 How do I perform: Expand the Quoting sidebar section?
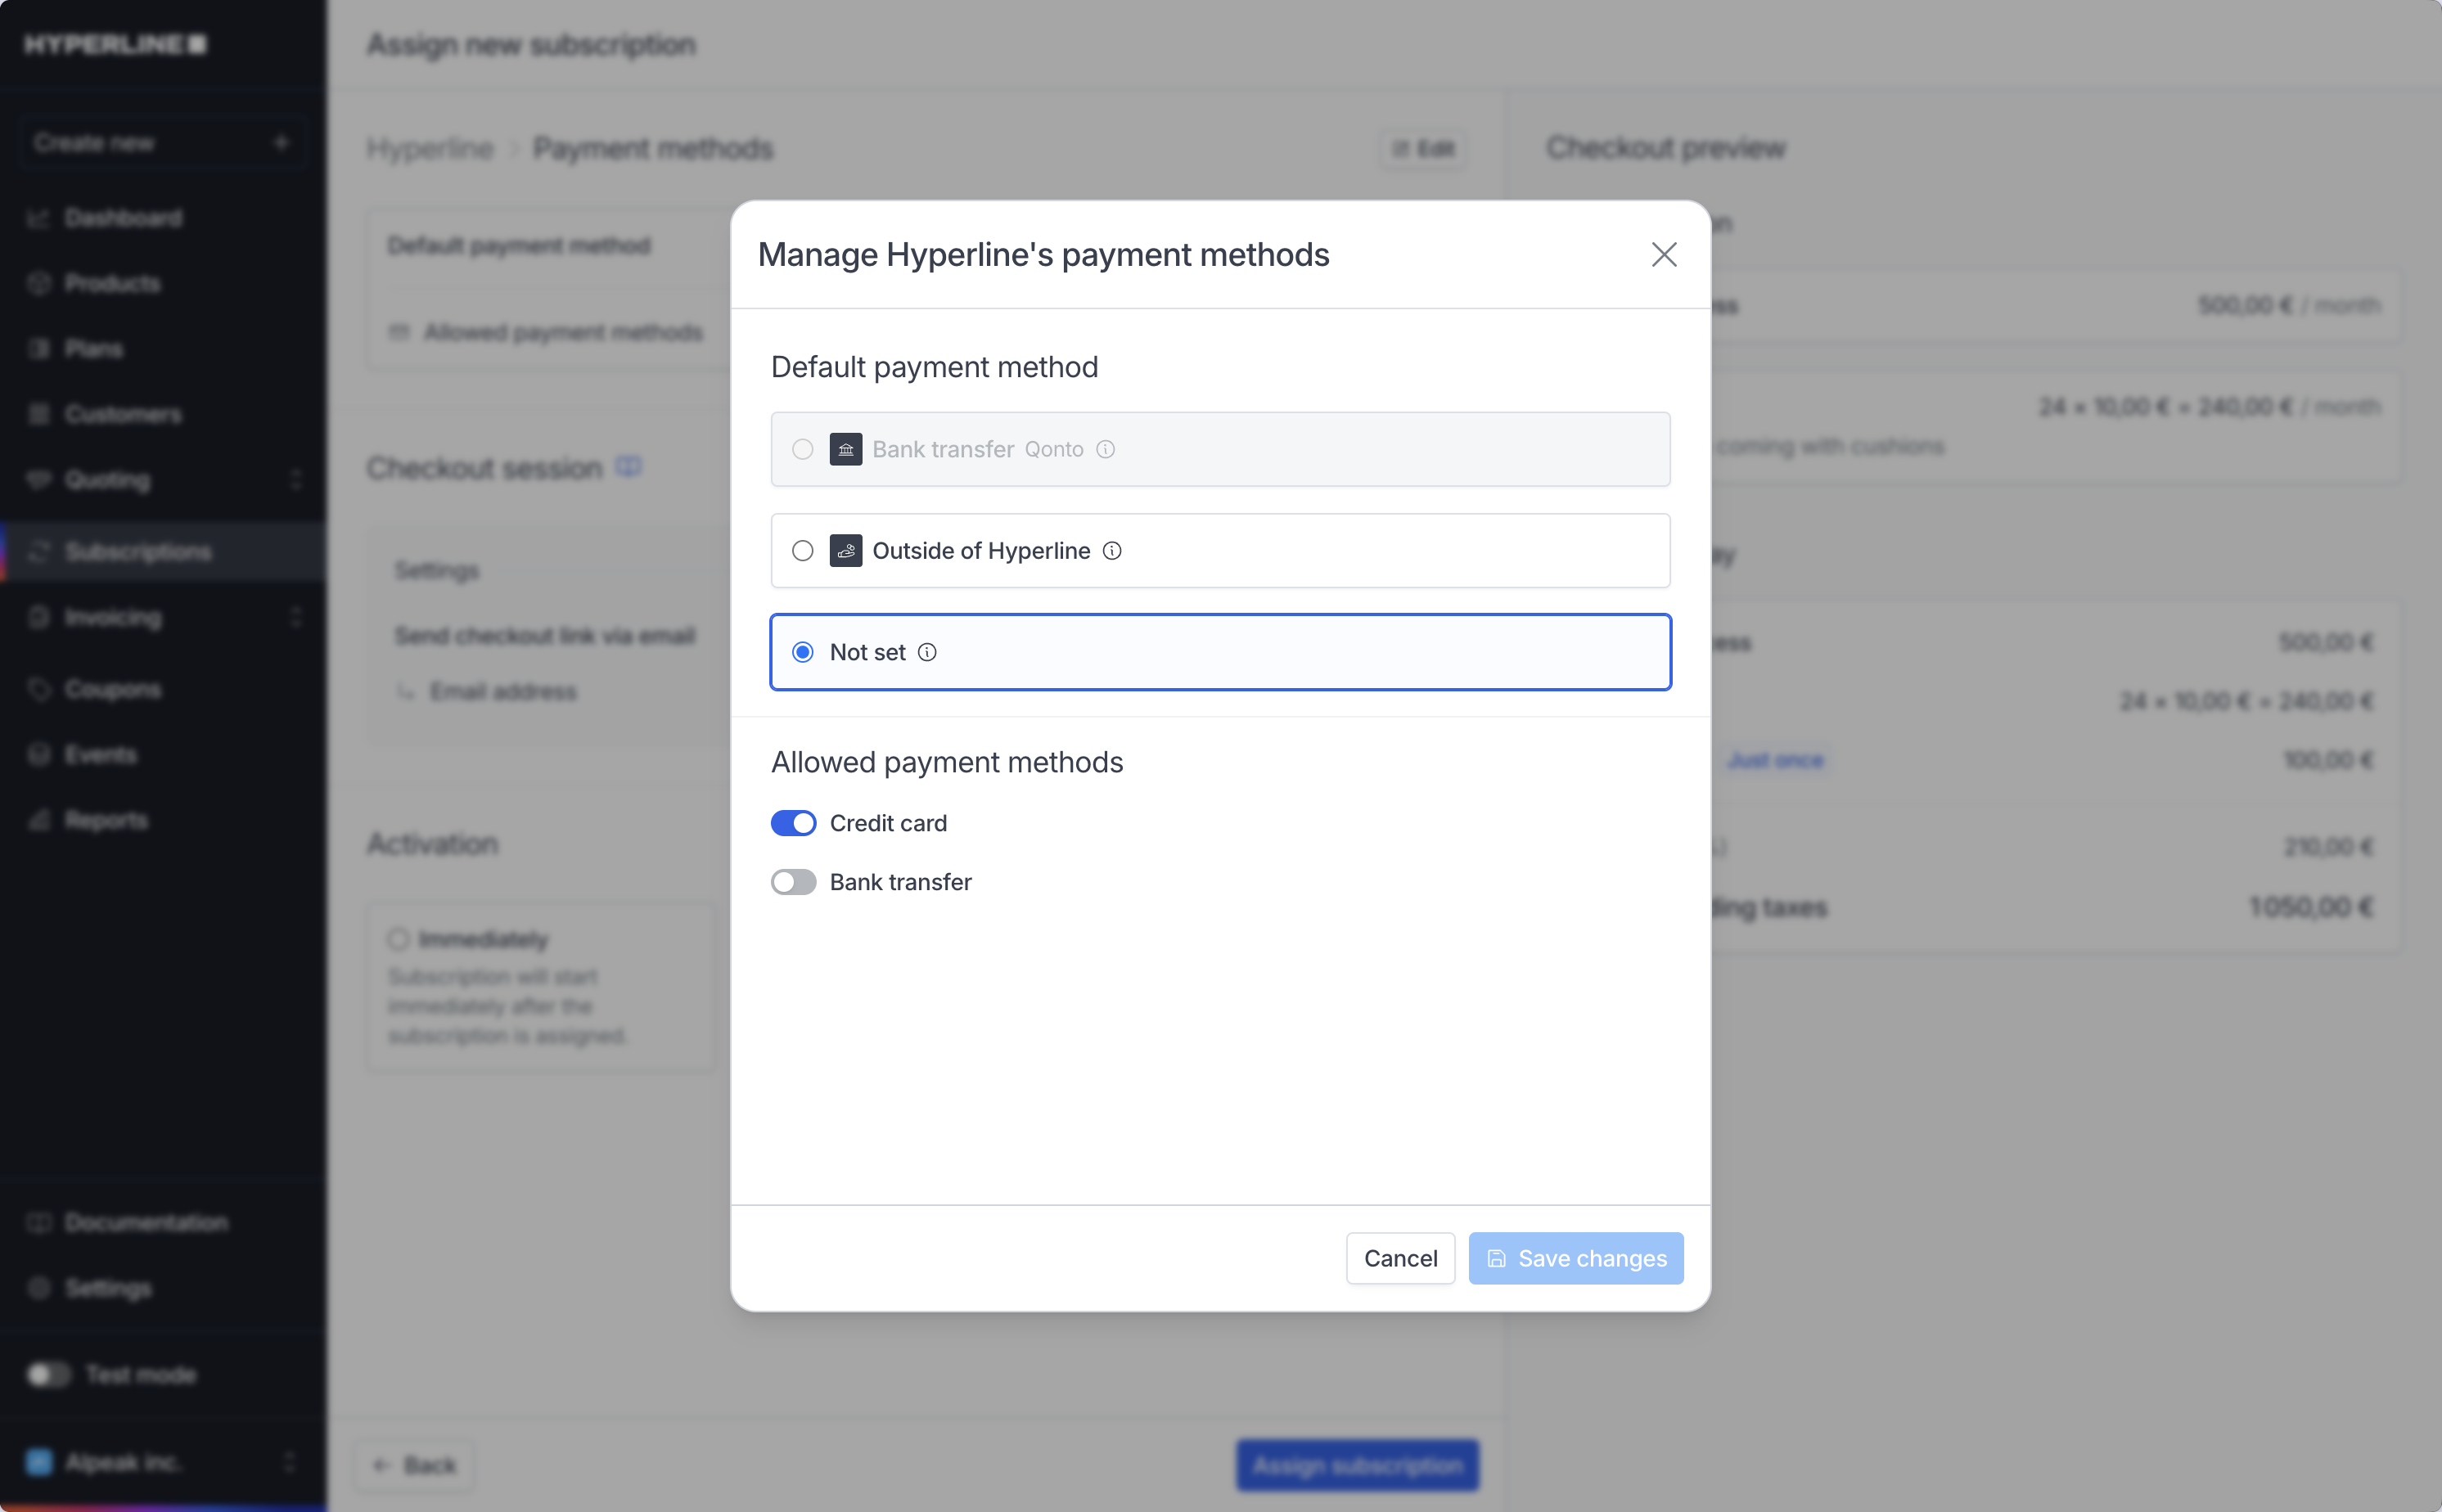coord(296,480)
